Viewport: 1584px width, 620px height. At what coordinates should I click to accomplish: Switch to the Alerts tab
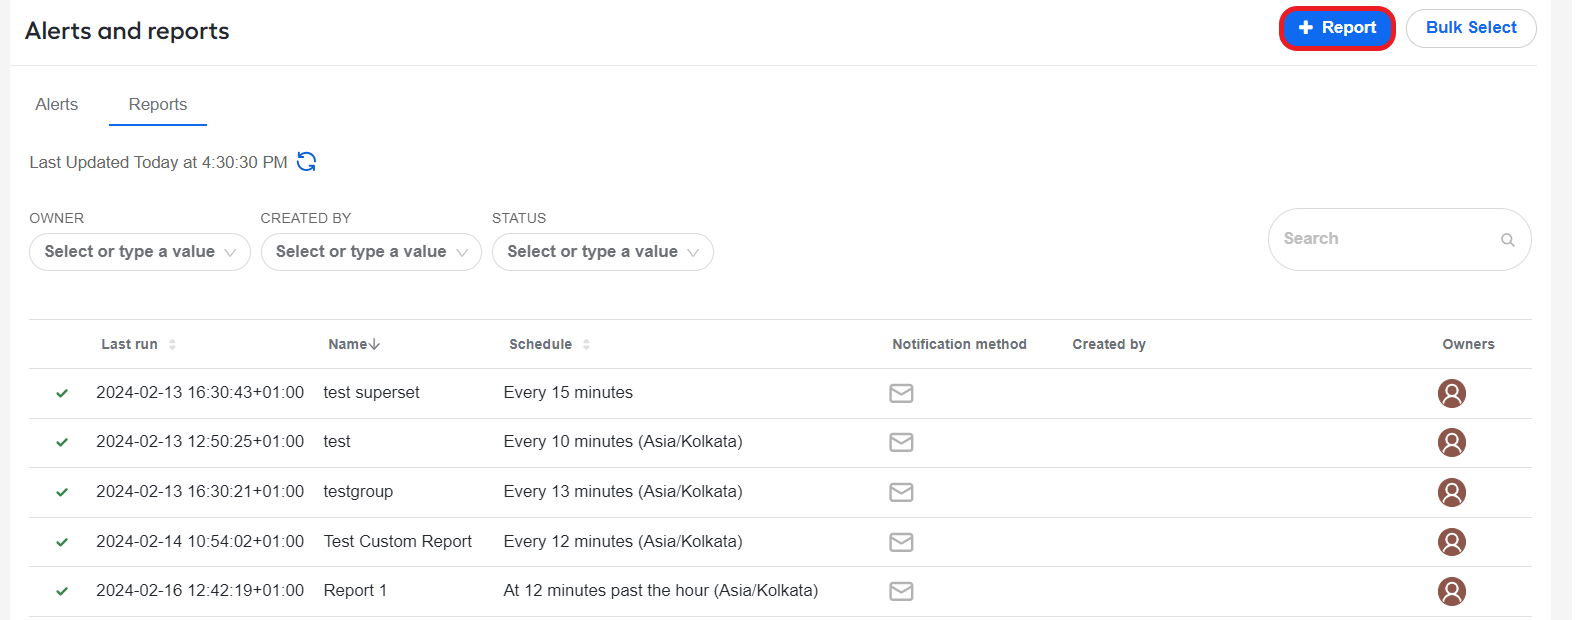[57, 104]
